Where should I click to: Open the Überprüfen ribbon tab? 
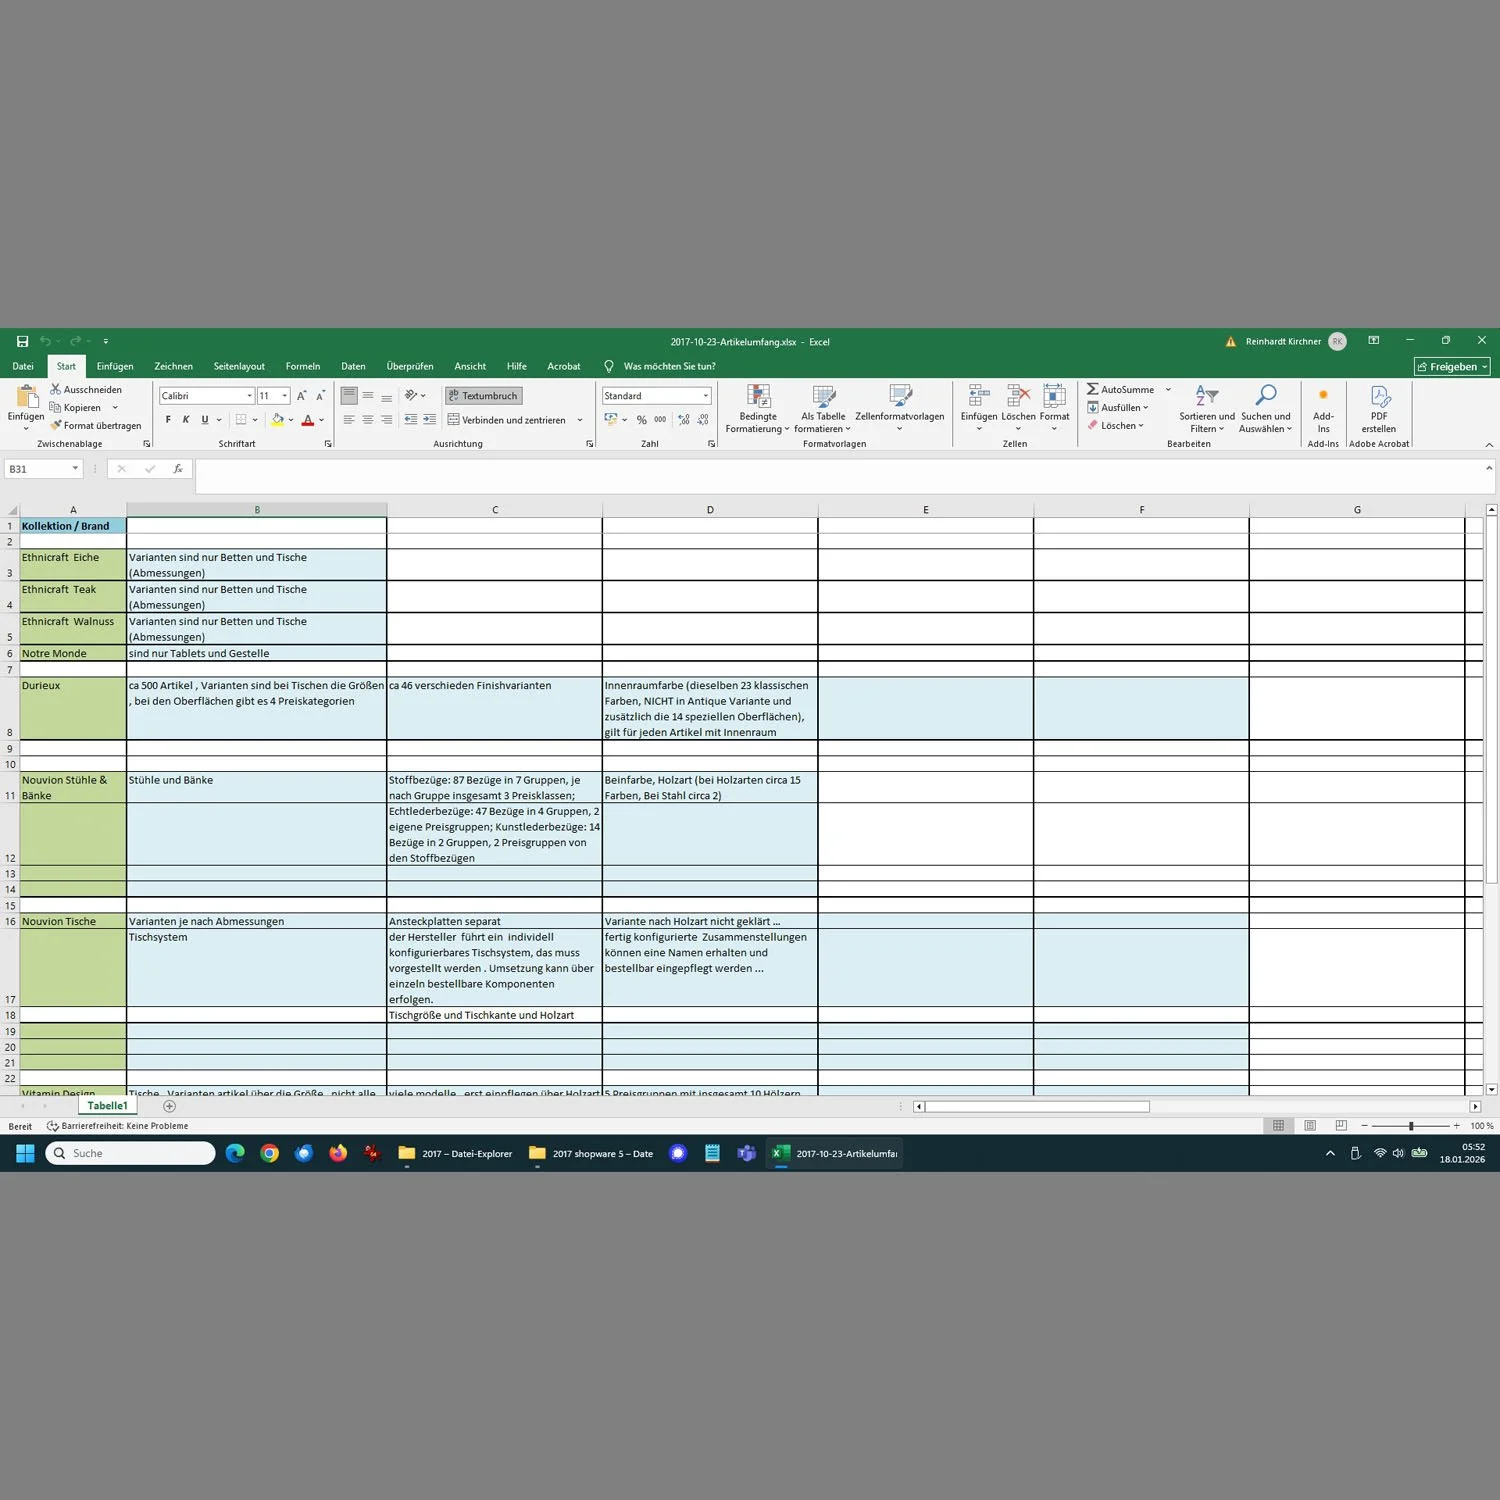(410, 366)
